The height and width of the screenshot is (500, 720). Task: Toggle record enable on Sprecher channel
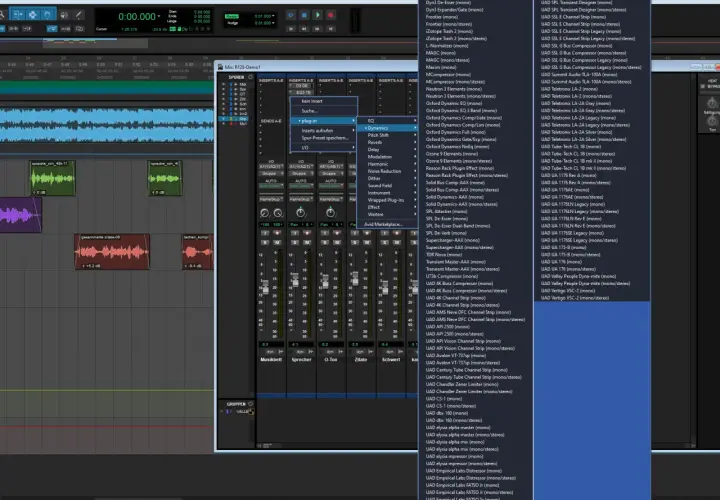pos(307,233)
